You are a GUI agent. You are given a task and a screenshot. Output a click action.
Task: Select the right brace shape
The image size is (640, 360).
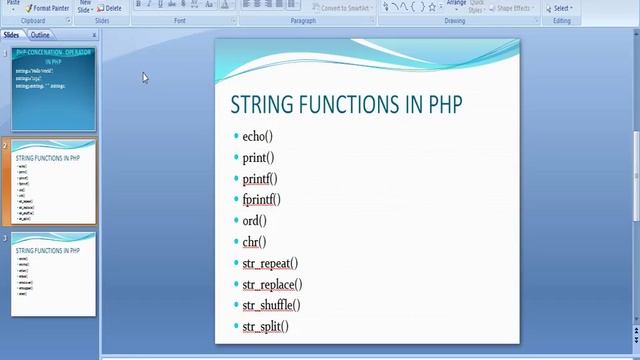point(422,7)
